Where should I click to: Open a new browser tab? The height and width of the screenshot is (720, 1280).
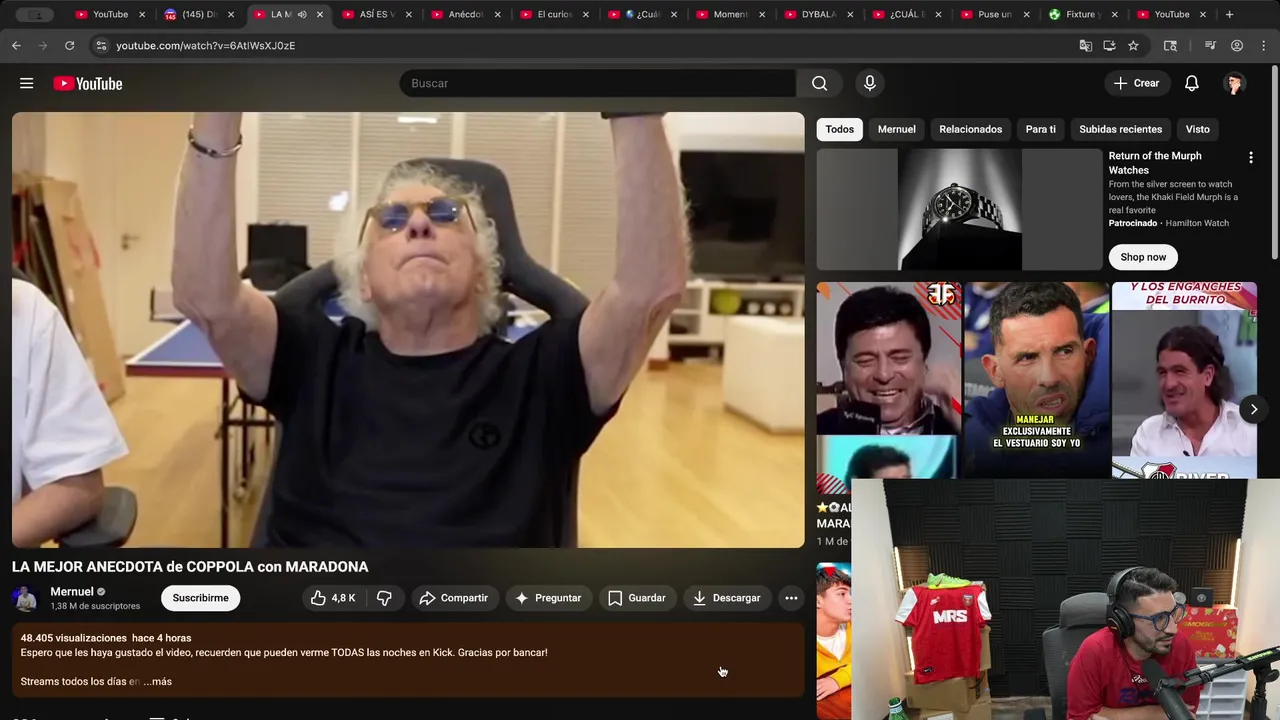point(1229,14)
